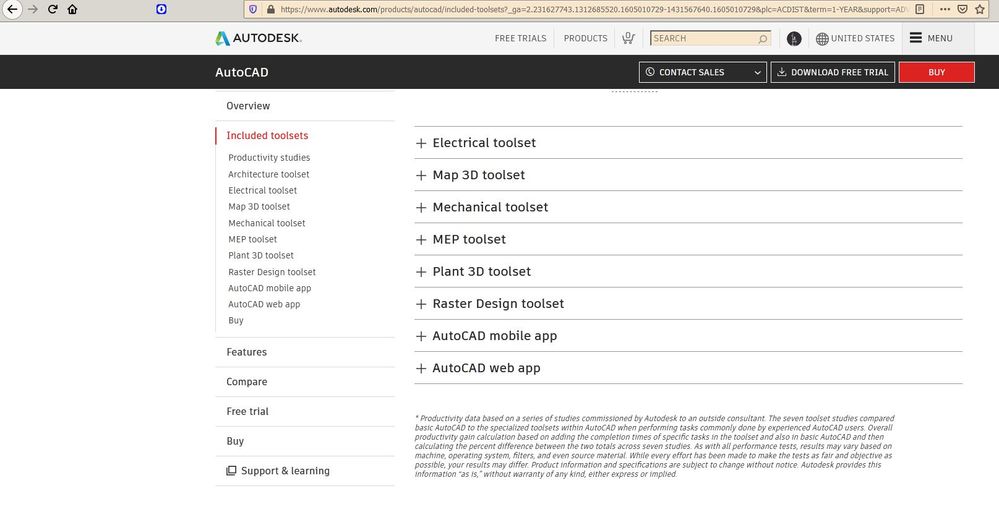Expand the Electrical toolset section
This screenshot has width=999, height=528.
point(688,143)
